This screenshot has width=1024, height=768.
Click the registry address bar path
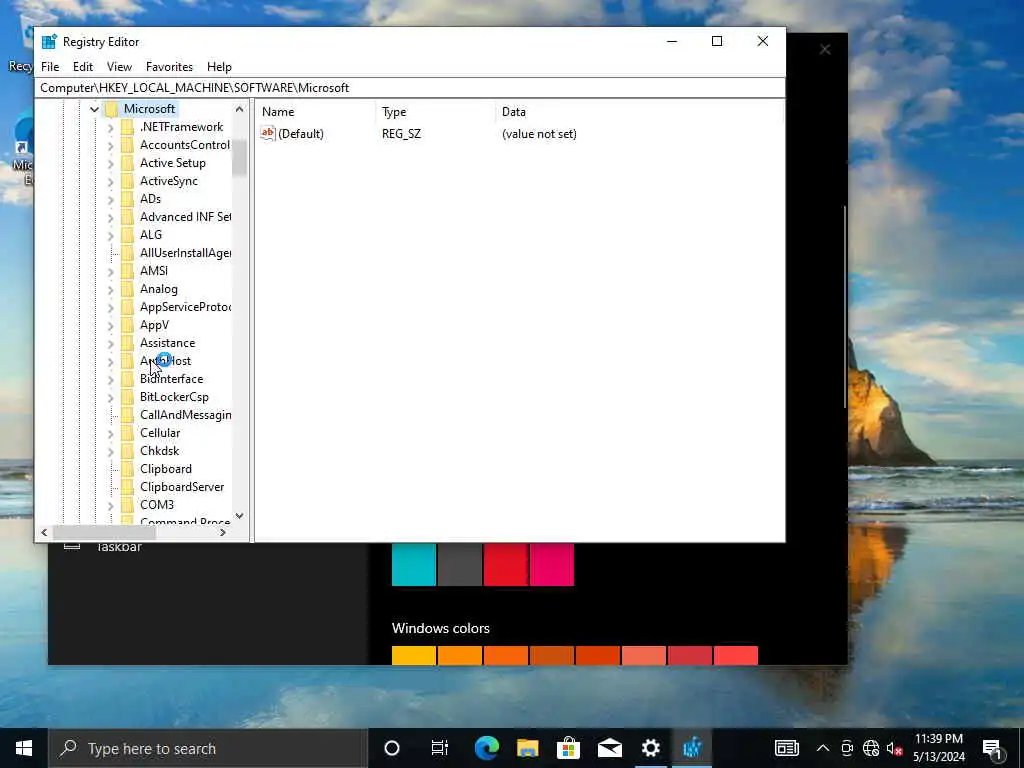(x=410, y=88)
